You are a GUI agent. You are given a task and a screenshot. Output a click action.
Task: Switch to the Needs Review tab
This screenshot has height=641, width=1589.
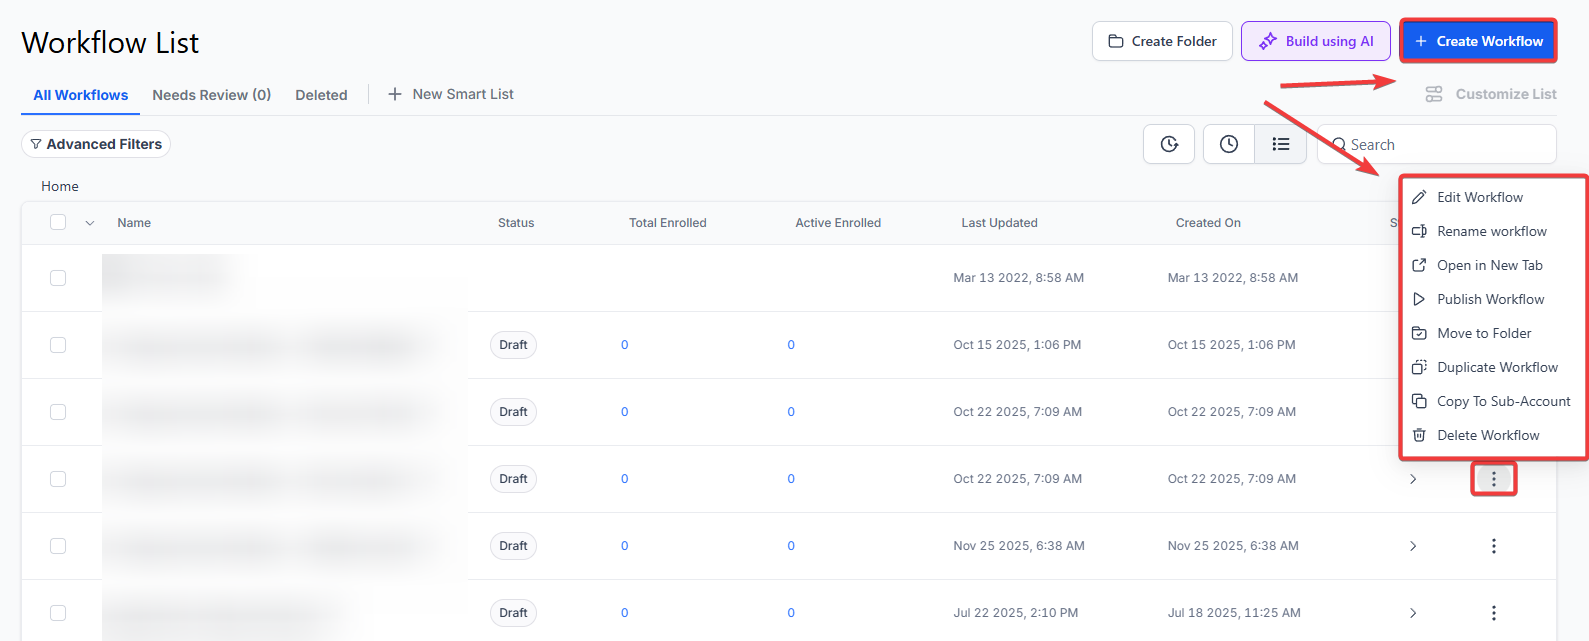click(x=211, y=95)
